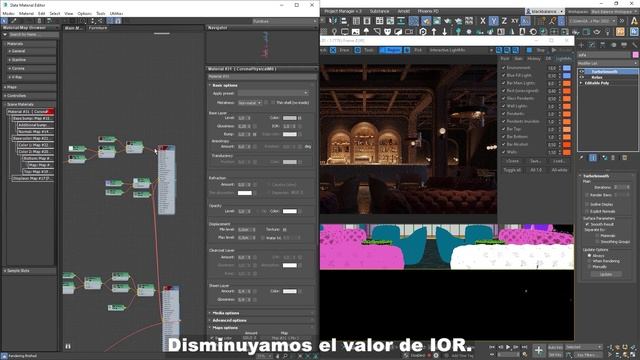Open the Utilities tab in command panel

point(635,44)
